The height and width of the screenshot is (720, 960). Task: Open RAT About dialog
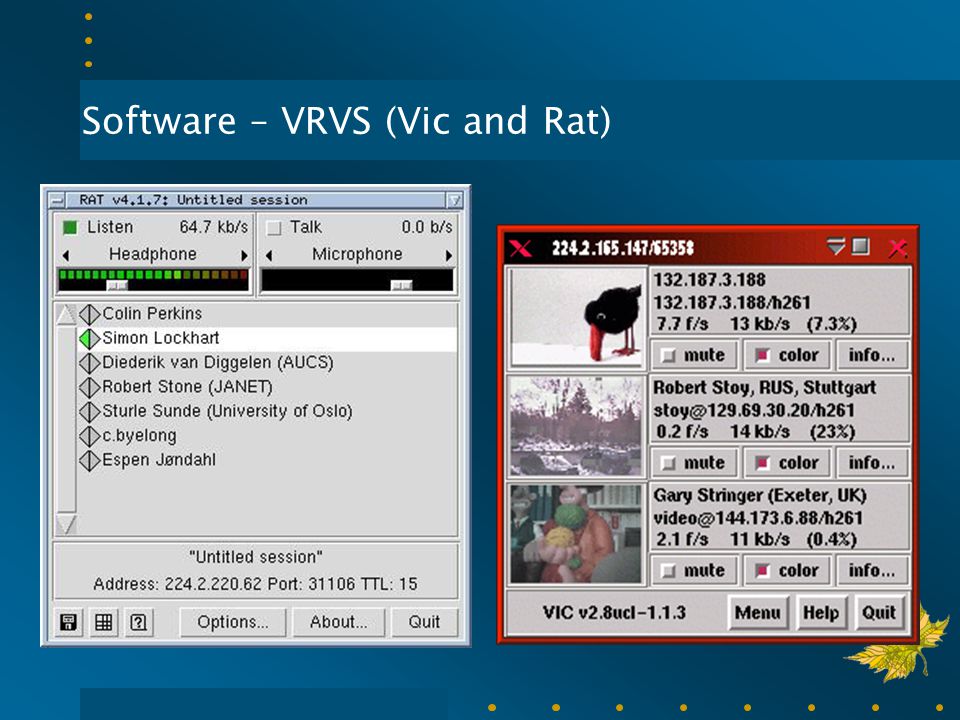(x=339, y=622)
